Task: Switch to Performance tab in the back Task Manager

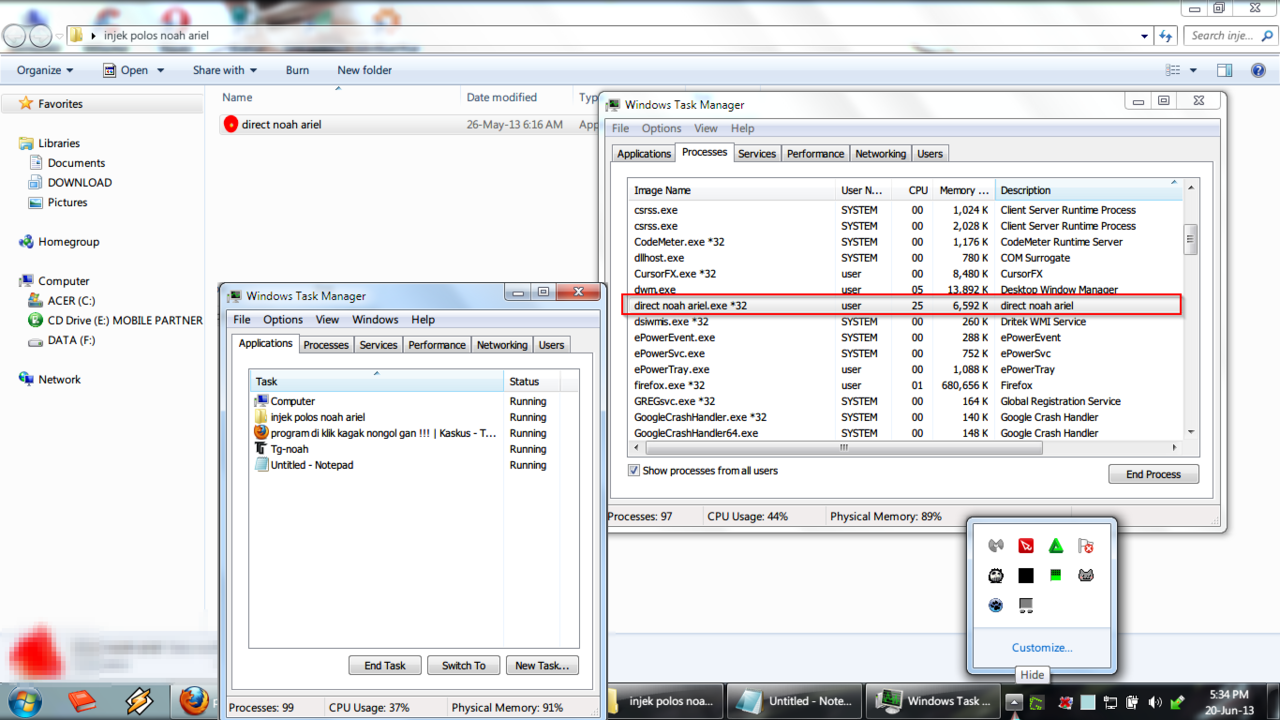Action: [815, 154]
